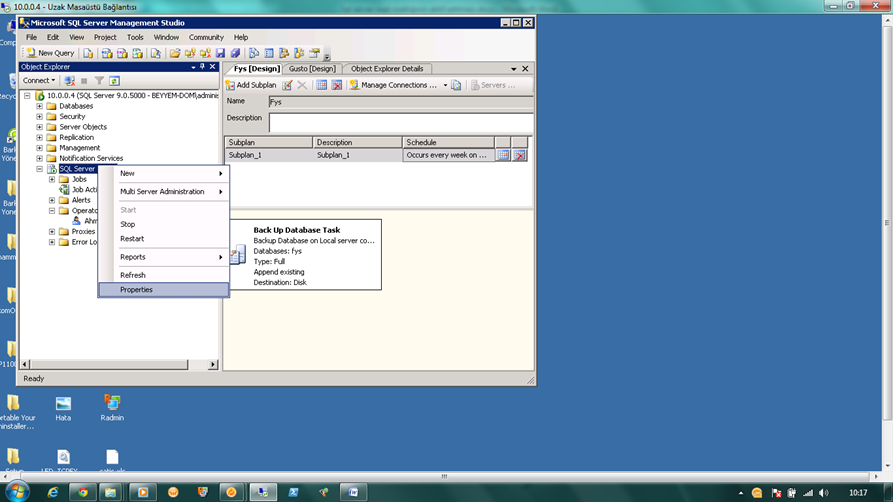Click the Reporting and Logging icon
The image size is (893, 502).
click(x=456, y=85)
